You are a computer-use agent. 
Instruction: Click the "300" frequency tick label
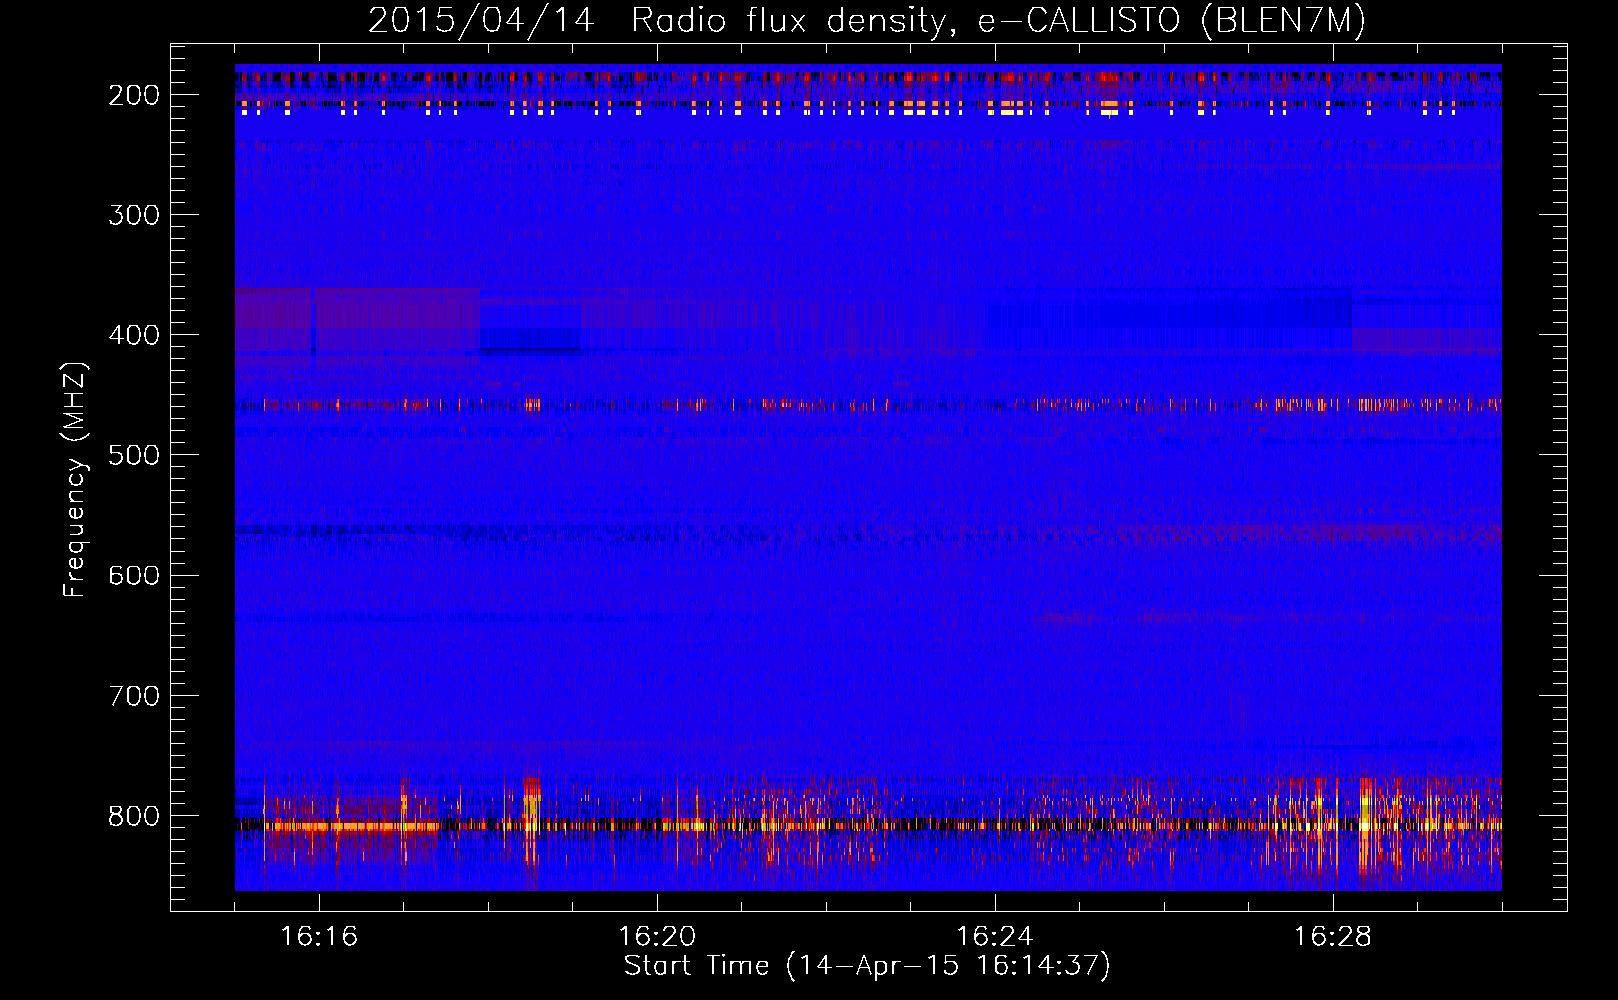[134, 215]
